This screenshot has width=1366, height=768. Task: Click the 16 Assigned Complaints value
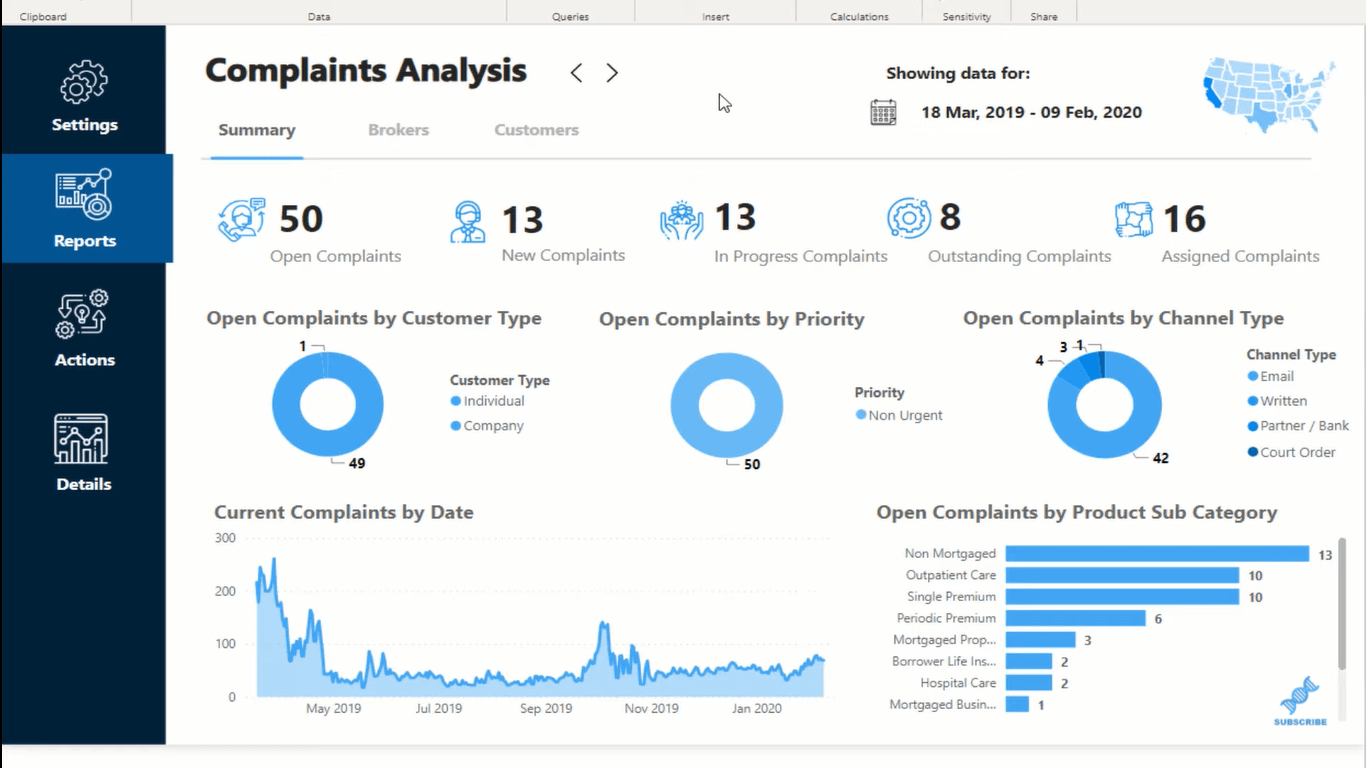coord(1184,219)
